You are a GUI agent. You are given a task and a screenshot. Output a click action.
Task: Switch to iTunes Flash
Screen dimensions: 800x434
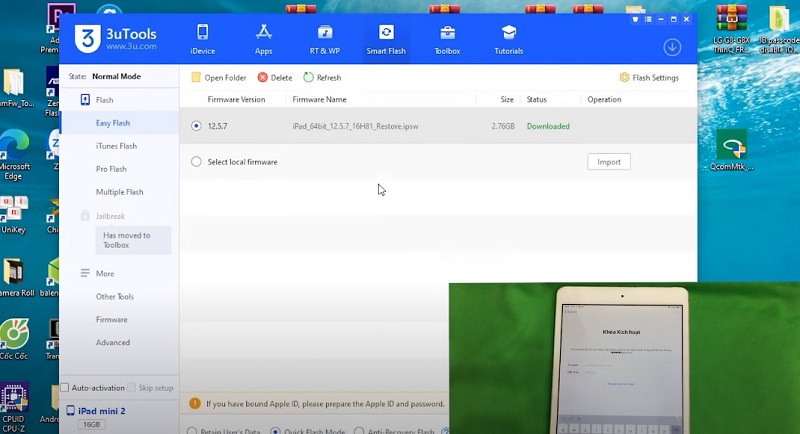click(116, 146)
